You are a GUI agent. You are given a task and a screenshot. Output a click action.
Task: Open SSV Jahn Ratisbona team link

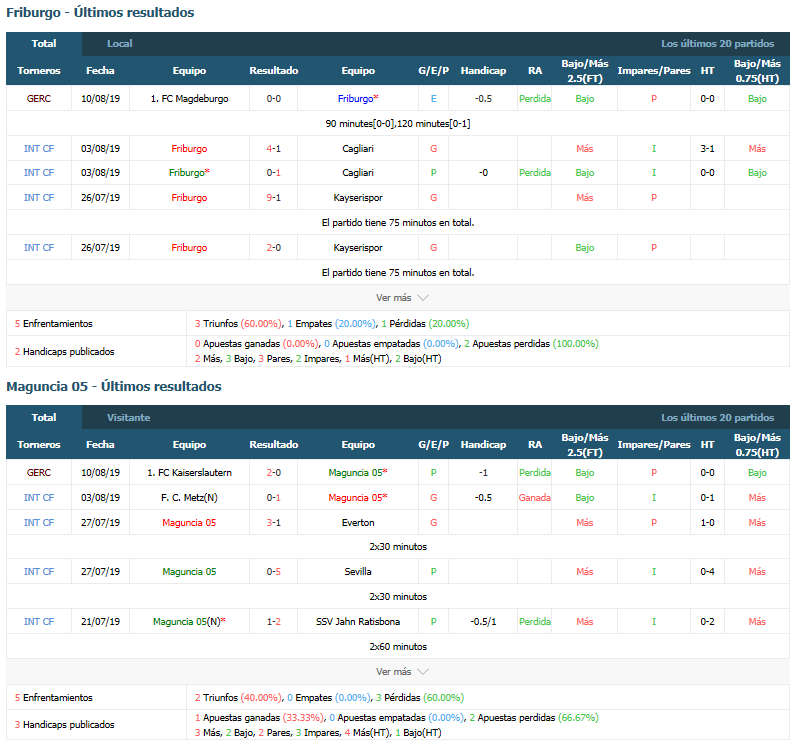tap(358, 621)
